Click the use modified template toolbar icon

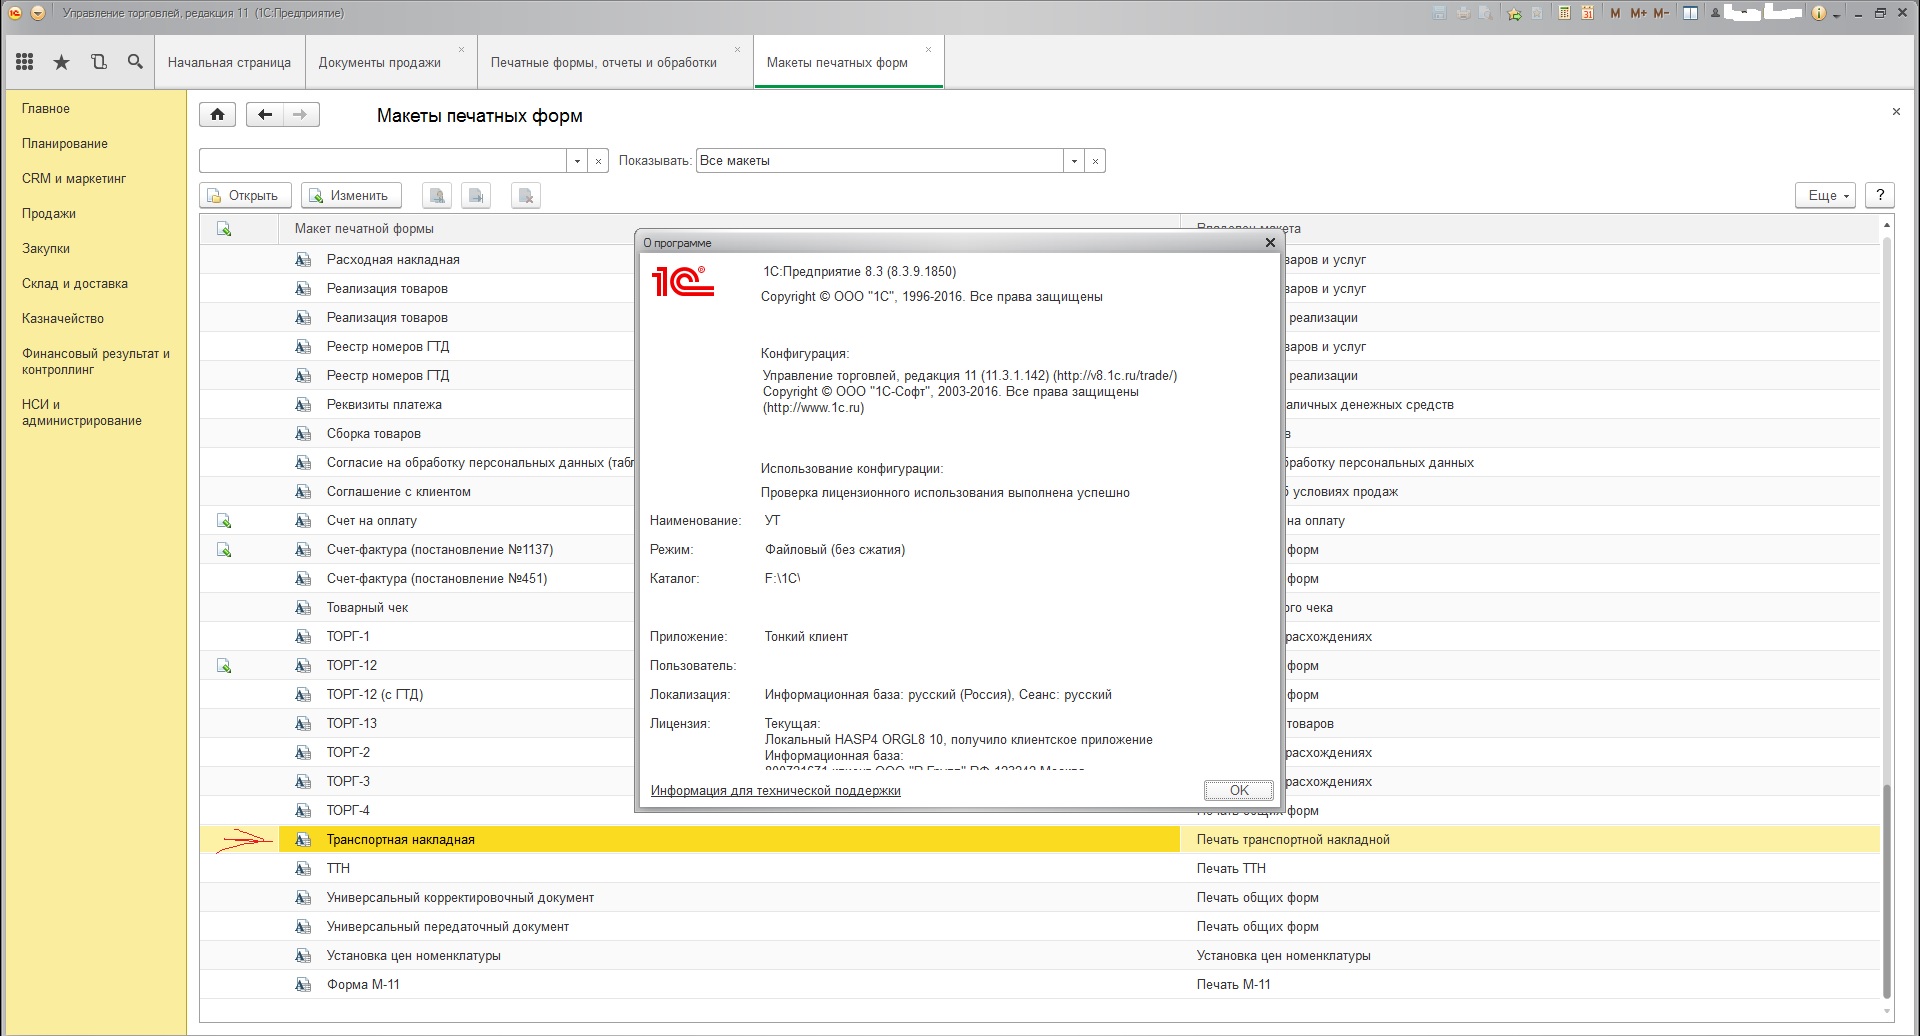(x=437, y=195)
